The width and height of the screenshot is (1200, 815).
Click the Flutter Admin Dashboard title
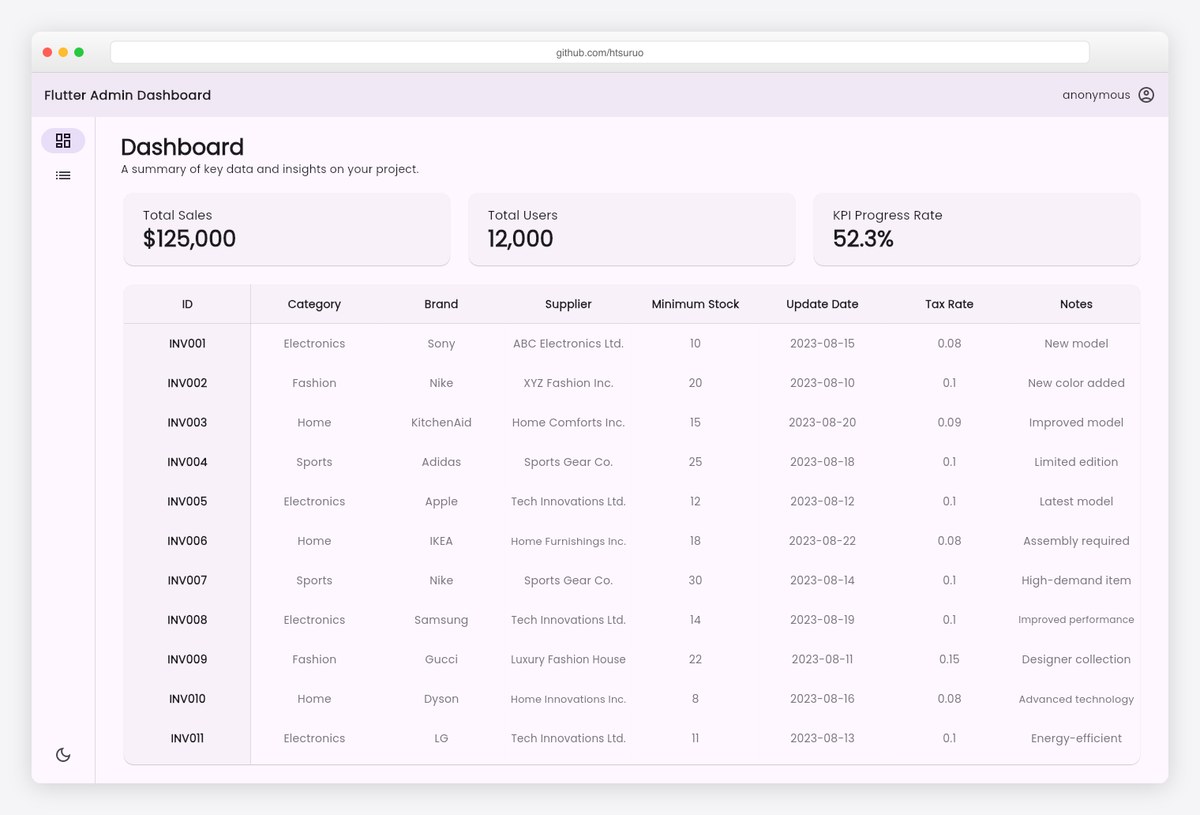click(128, 95)
